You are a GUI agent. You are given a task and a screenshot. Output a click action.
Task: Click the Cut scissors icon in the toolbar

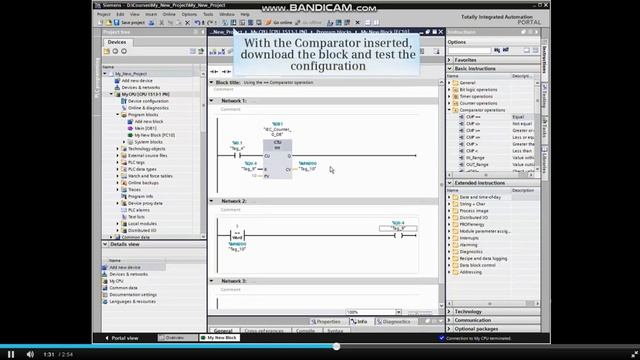162,22
